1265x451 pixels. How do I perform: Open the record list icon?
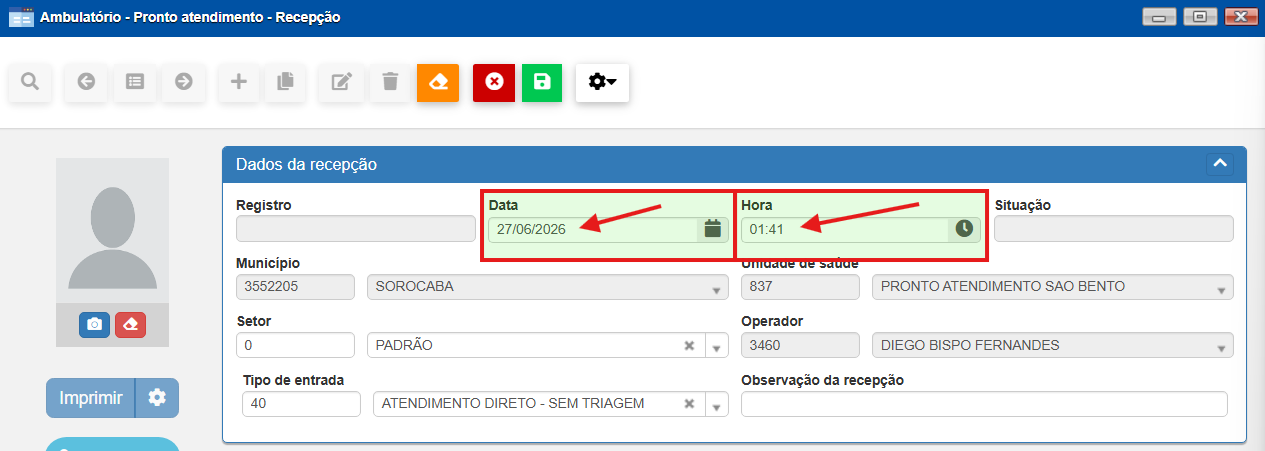(x=135, y=82)
